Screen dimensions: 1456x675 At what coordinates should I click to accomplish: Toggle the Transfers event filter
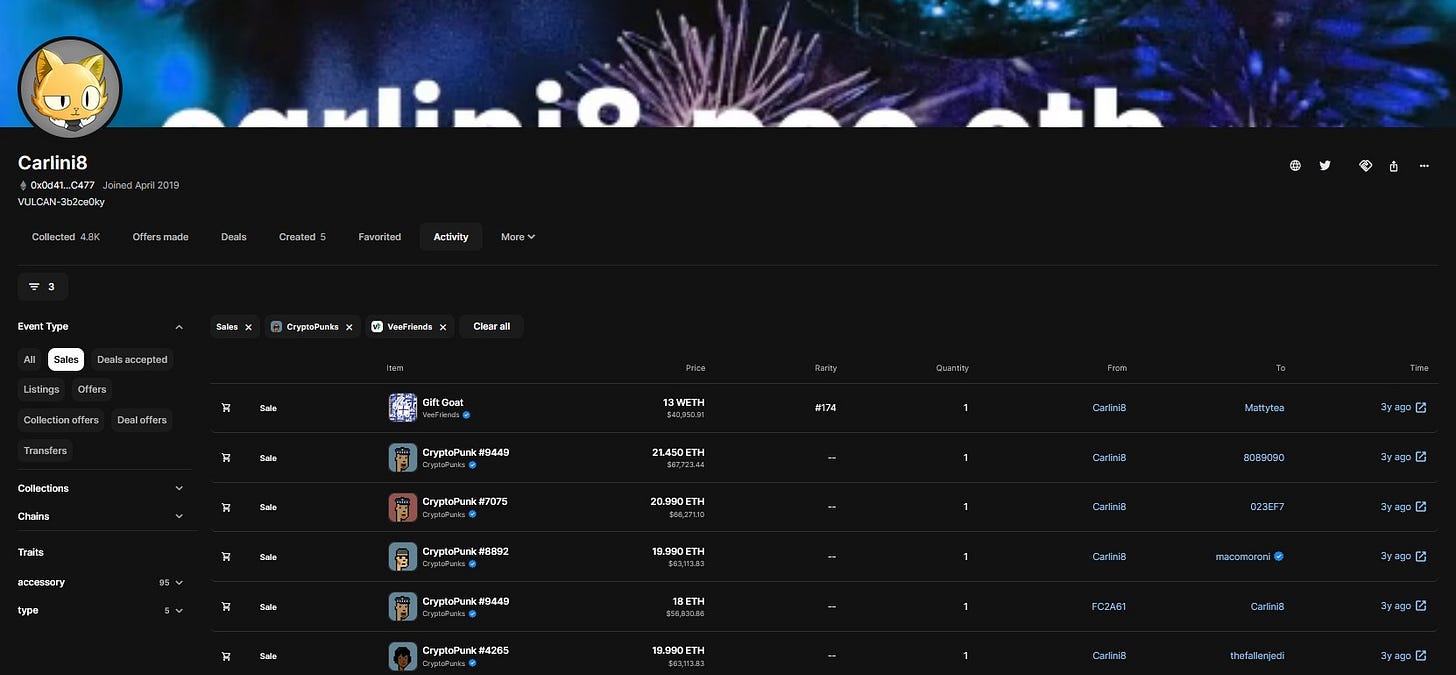point(45,450)
